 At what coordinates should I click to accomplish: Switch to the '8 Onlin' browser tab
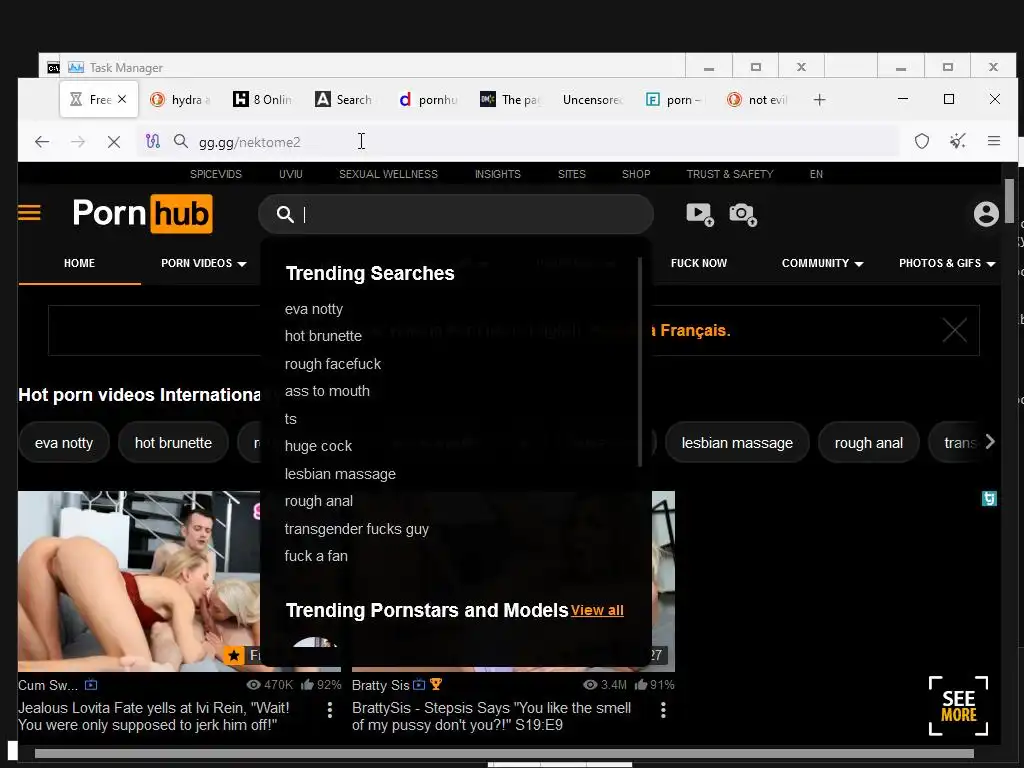263,100
